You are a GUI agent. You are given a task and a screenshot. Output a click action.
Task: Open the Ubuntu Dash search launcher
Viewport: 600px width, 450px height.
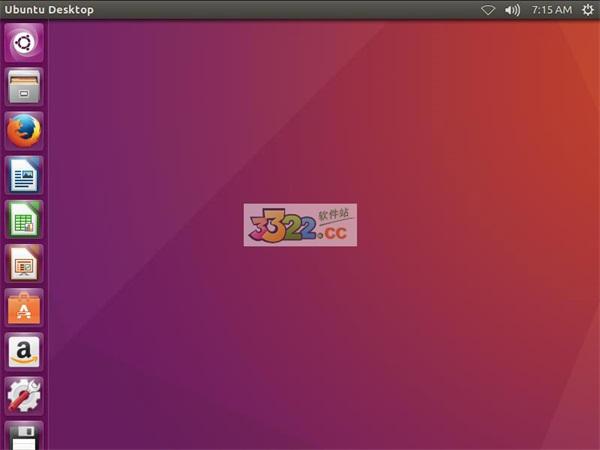(x=24, y=42)
